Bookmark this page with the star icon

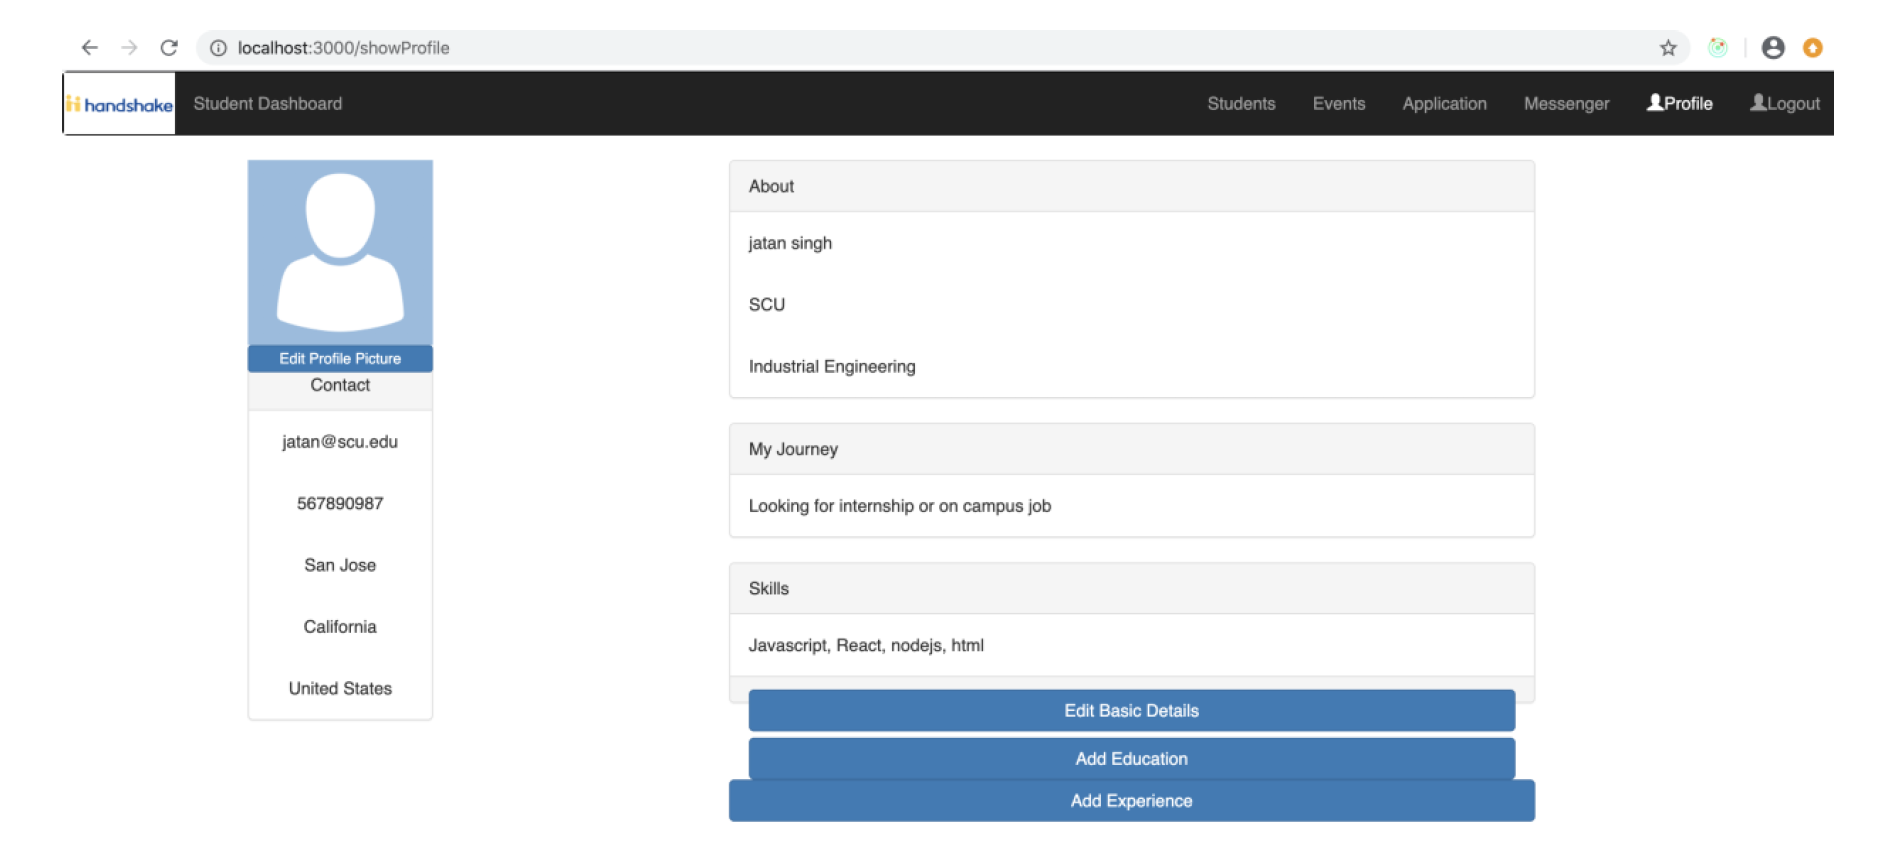point(1668,48)
